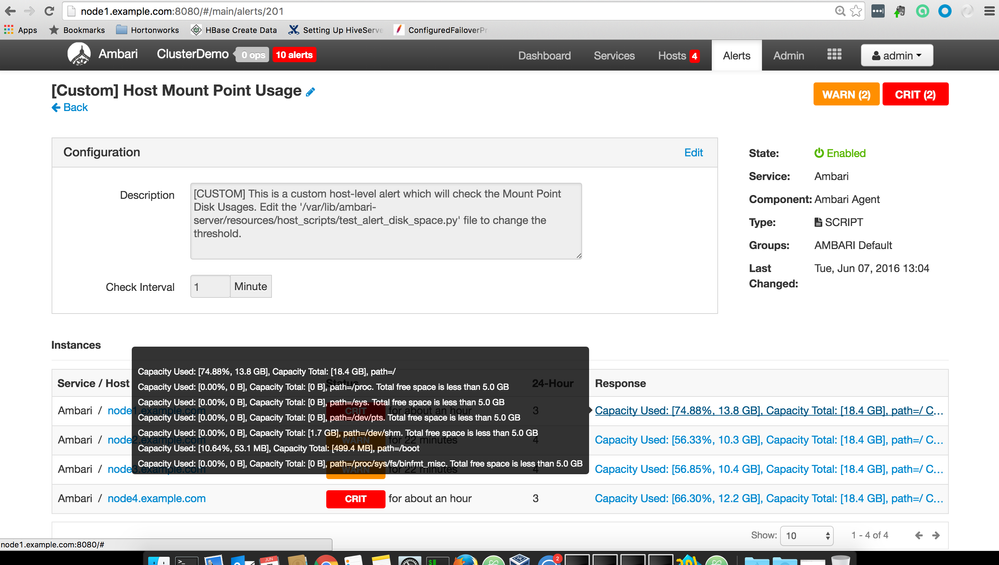Click the Service / Host column header

pos(93,383)
